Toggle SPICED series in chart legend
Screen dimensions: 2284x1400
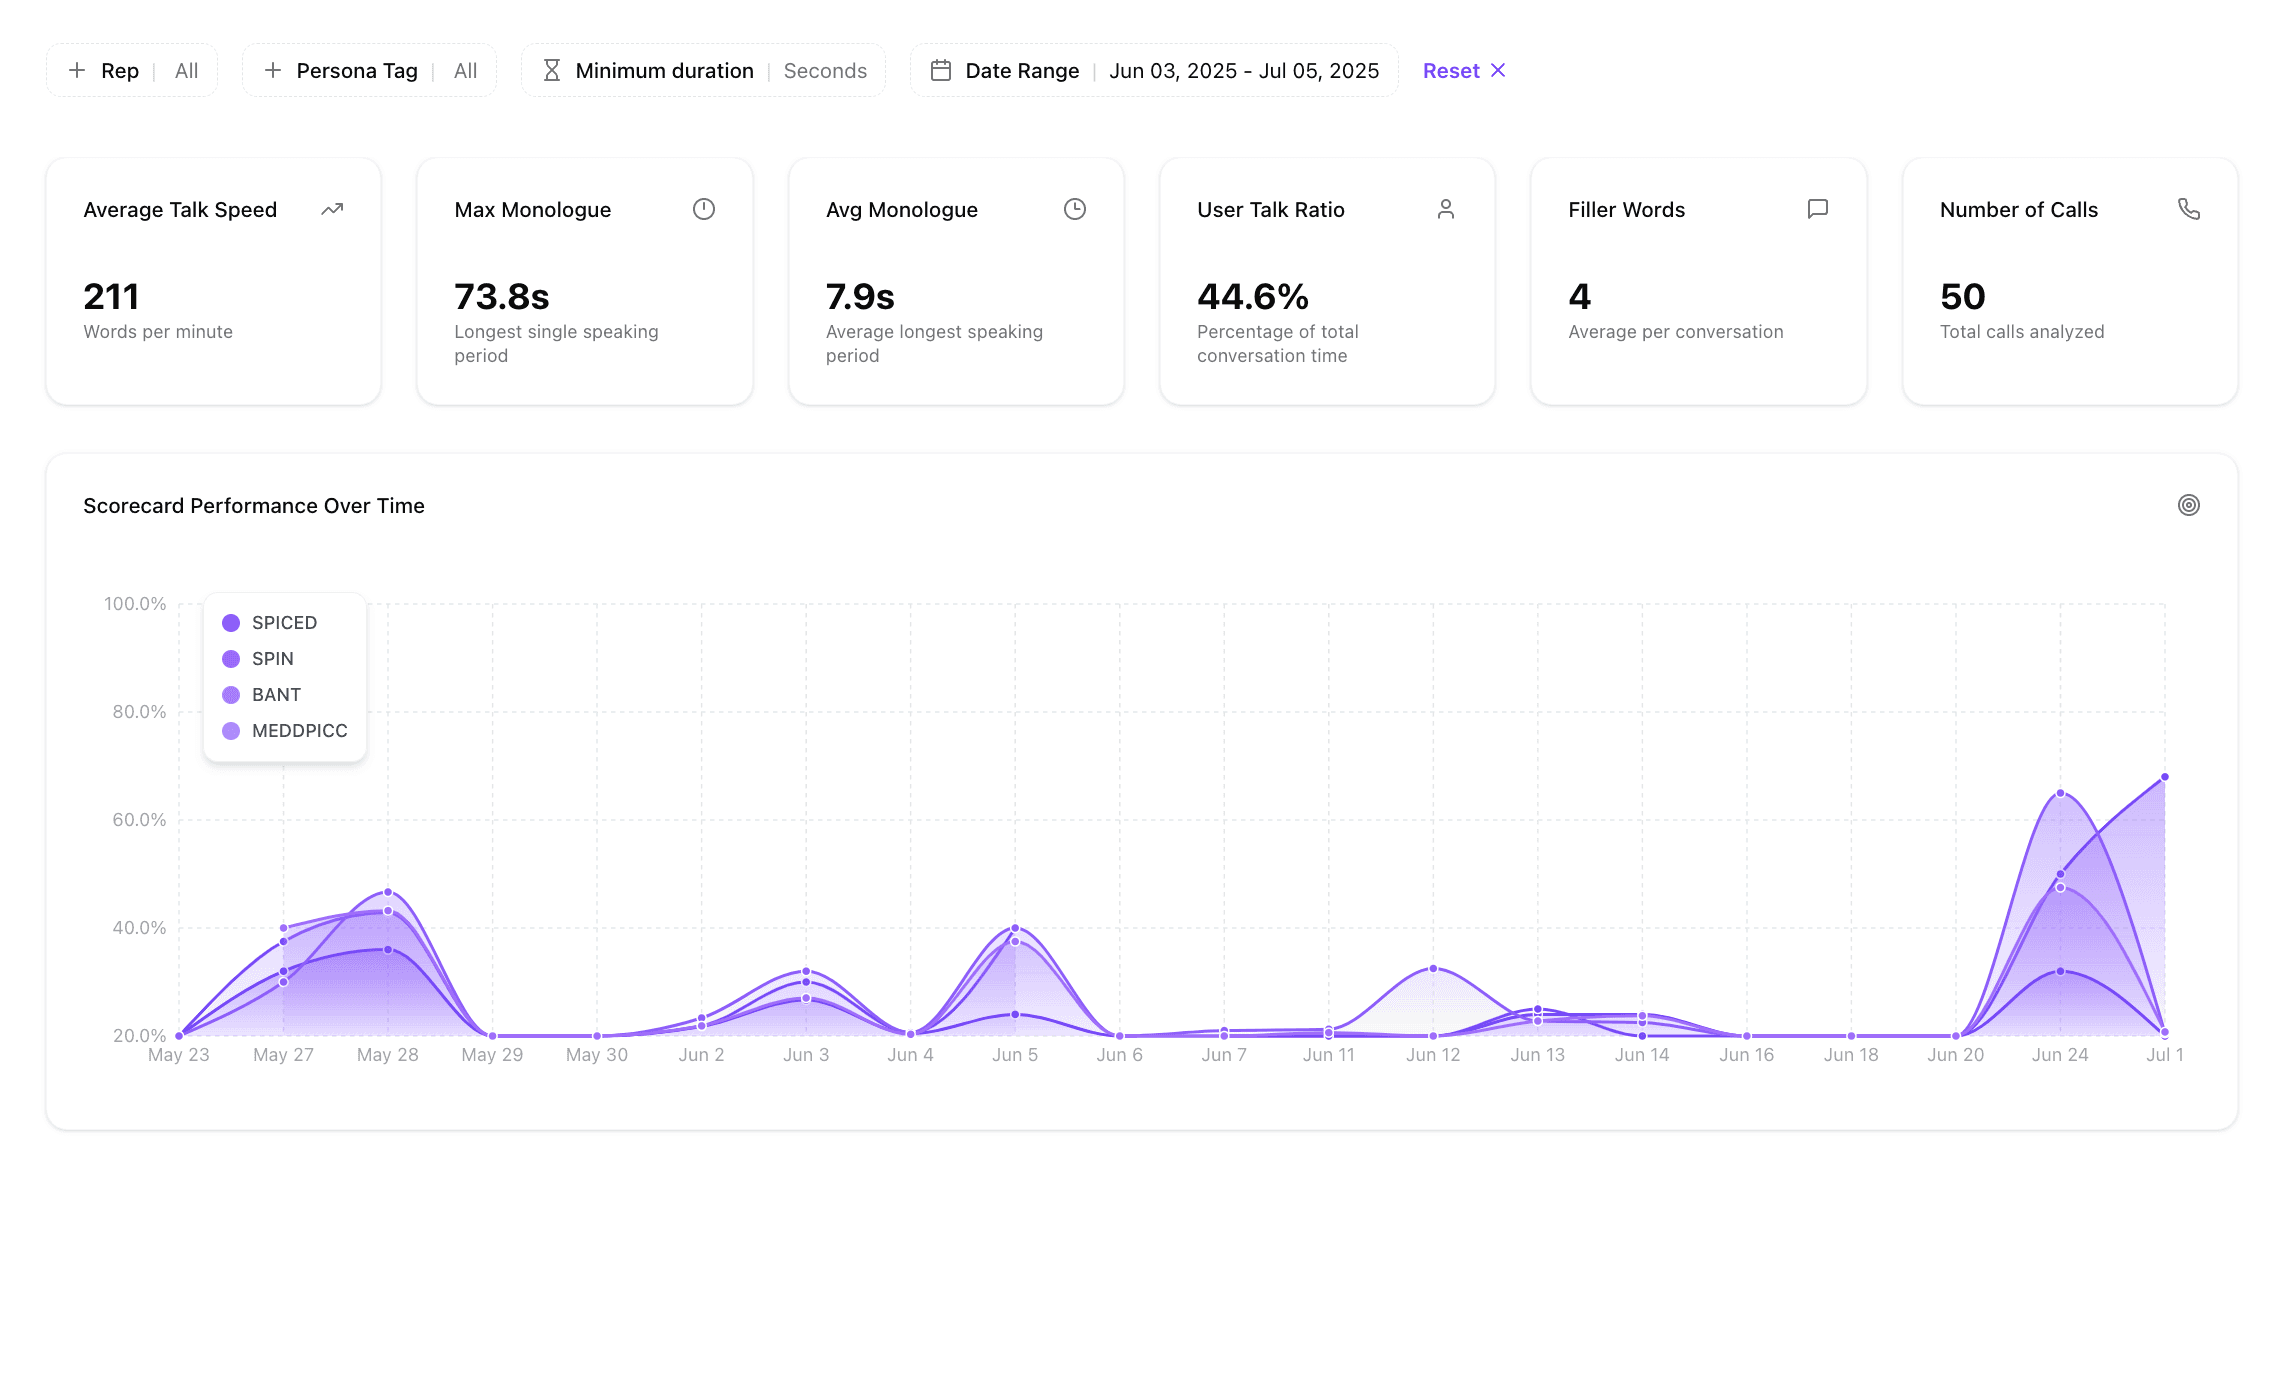click(284, 623)
